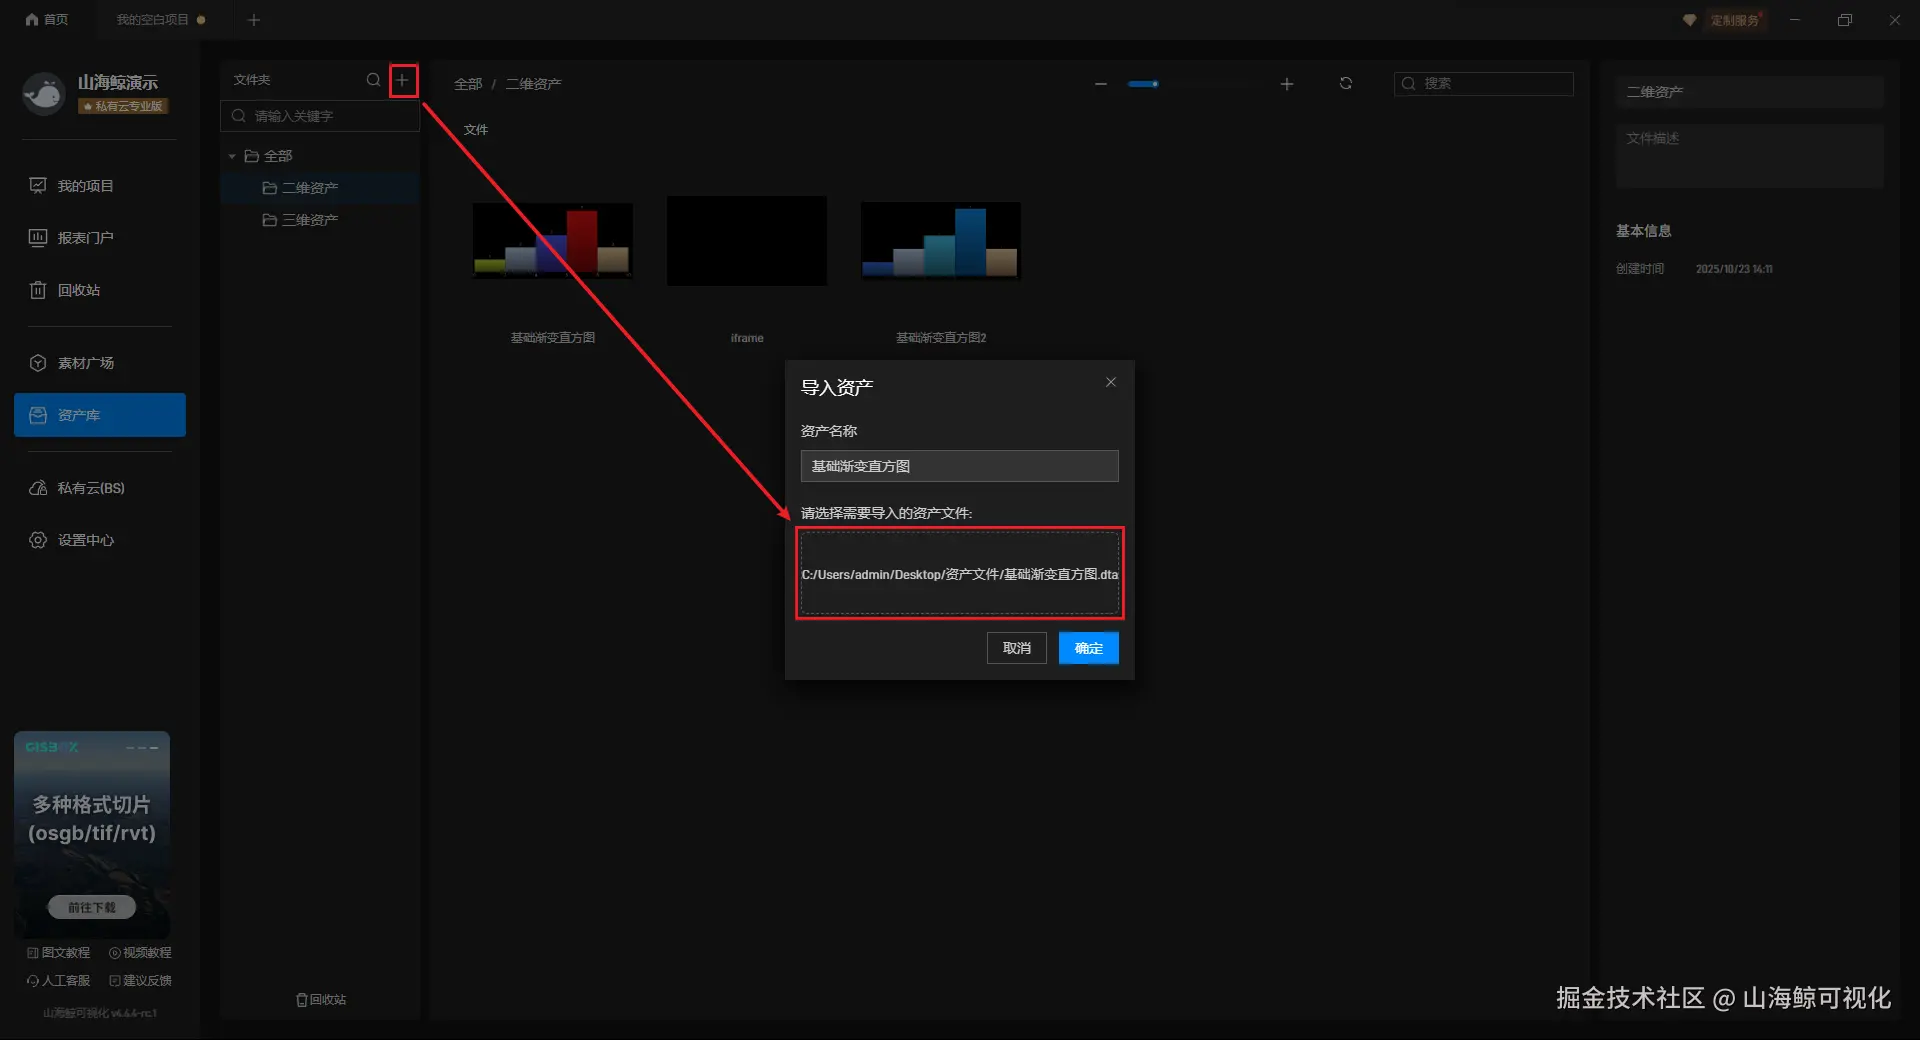
Task: Click the 报表门户 chart icon
Action: click(38, 238)
